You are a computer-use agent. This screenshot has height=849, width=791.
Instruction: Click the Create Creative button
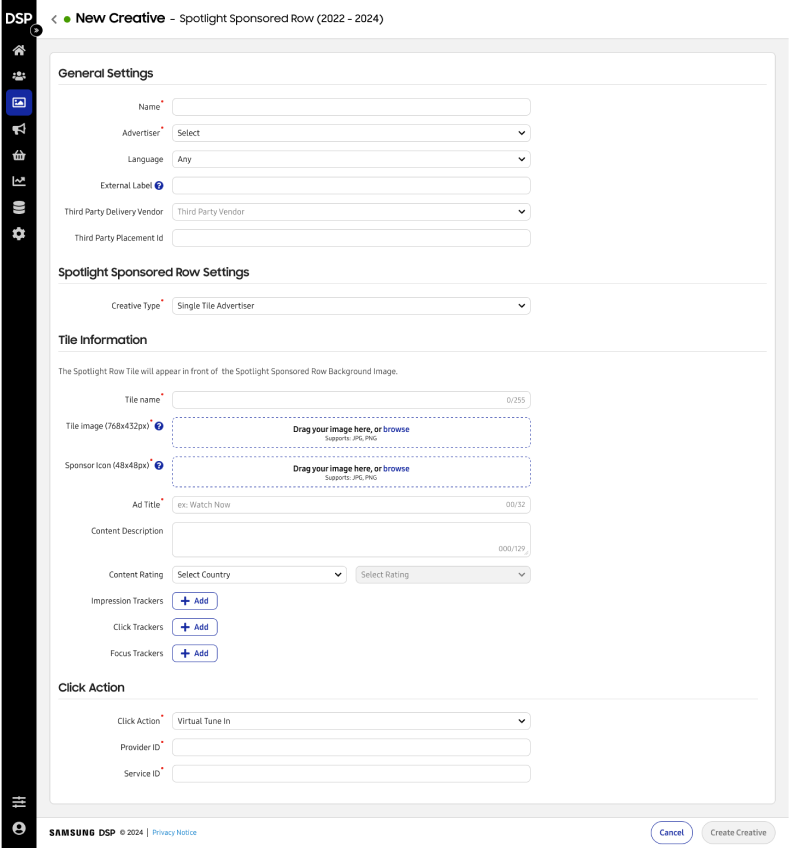pyautogui.click(x=738, y=833)
